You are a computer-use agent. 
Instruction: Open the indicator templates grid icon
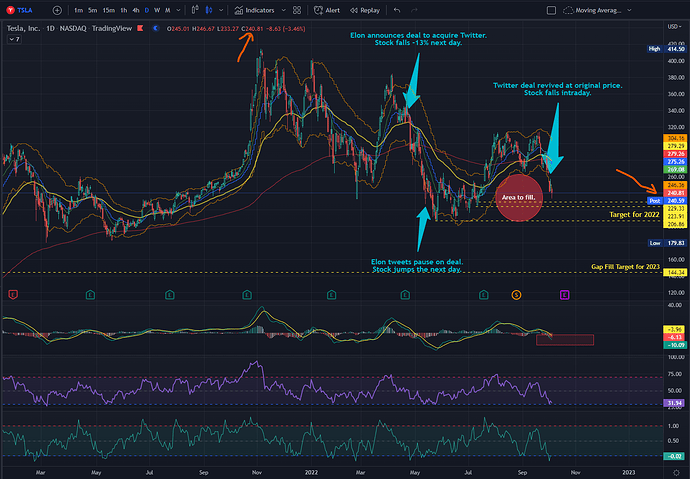(297, 10)
